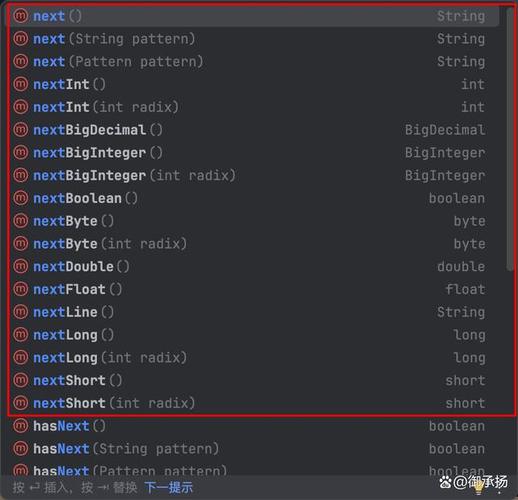
Task: Click the nextLong(int radix) method name
Action: coord(110,358)
